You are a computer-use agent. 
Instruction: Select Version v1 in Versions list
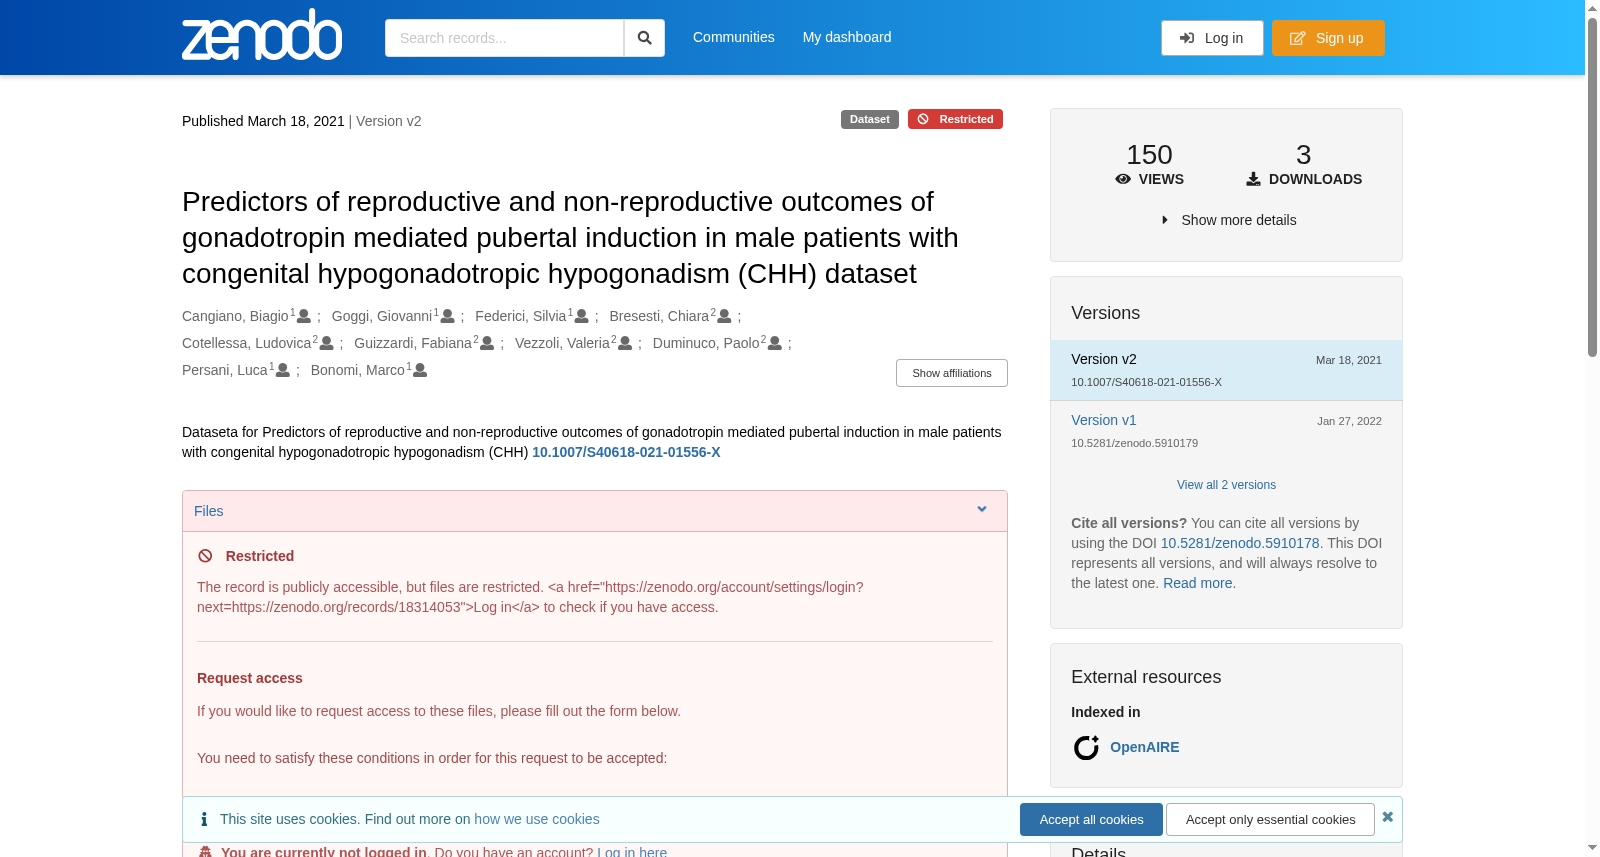(x=1104, y=420)
